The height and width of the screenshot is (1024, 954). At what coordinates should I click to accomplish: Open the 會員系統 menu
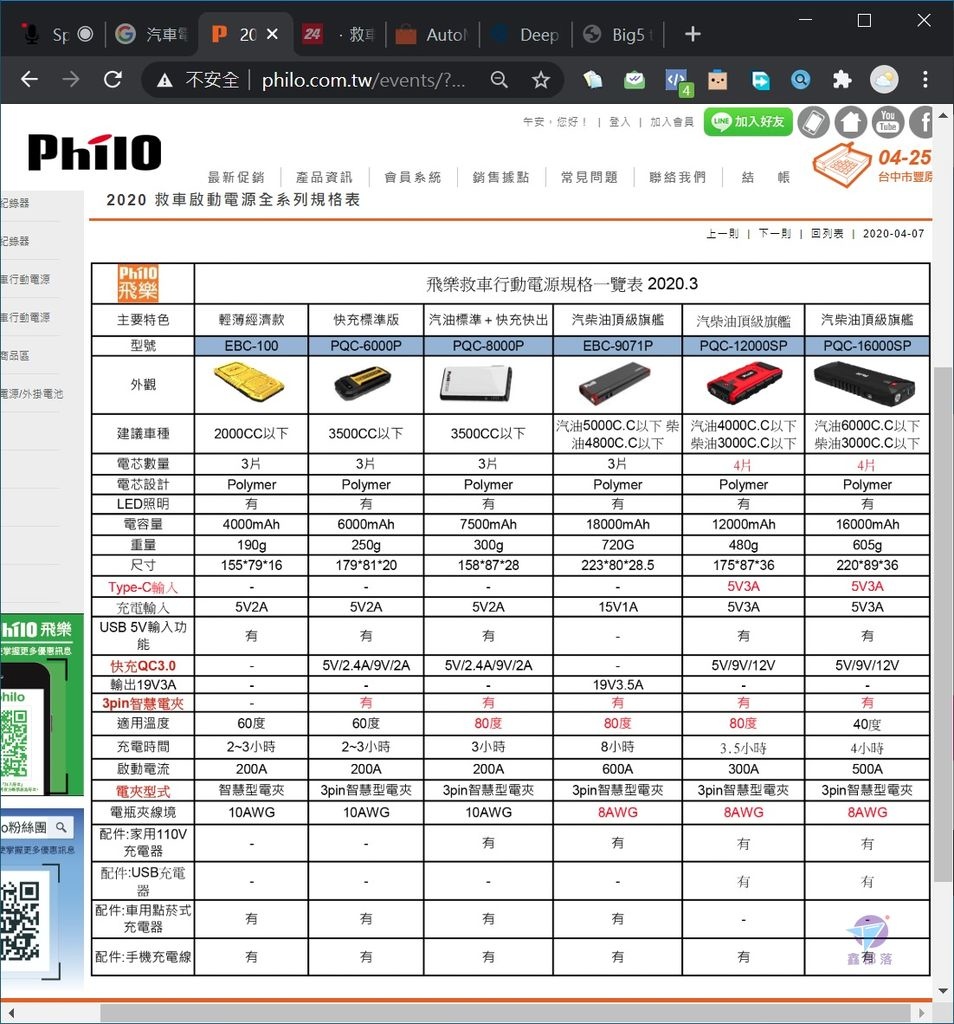click(x=413, y=177)
